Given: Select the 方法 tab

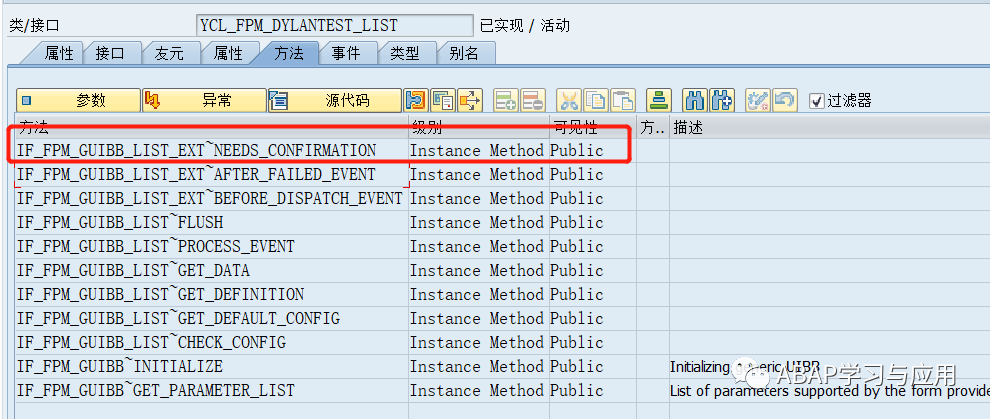Looking at the screenshot, I should pyautogui.click(x=289, y=54).
